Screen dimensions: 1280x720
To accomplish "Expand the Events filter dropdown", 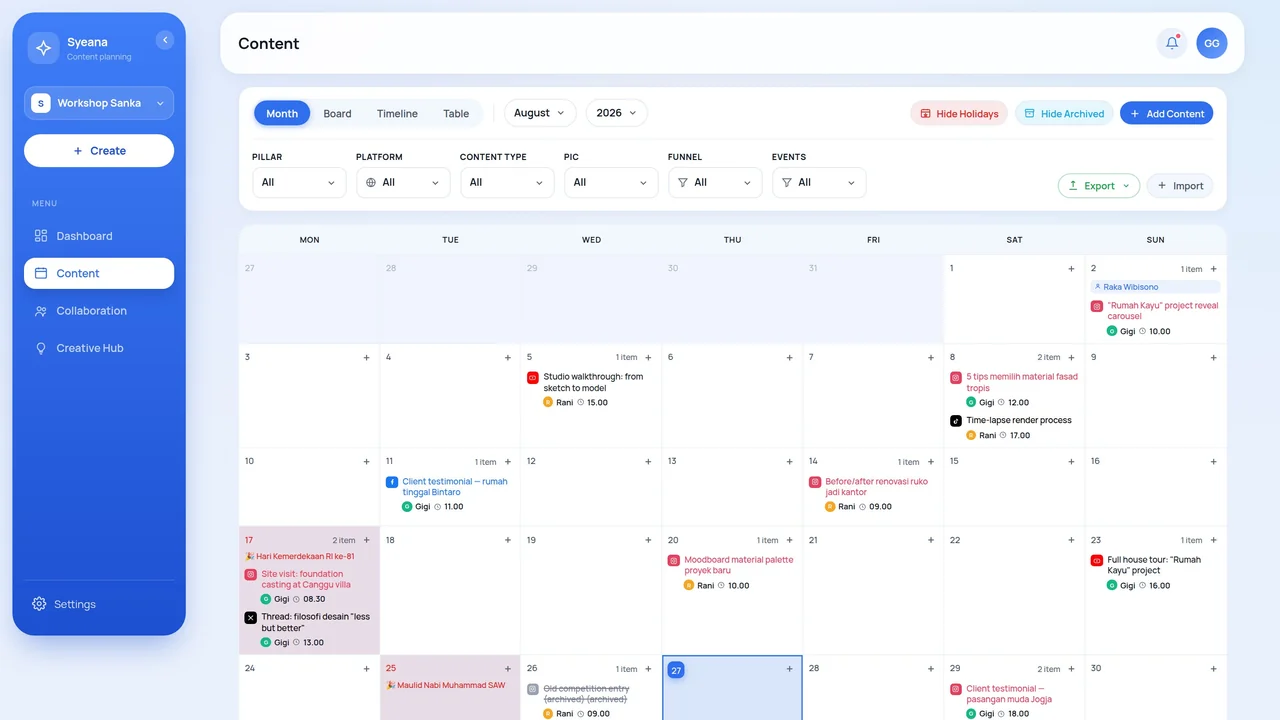I will [x=819, y=182].
